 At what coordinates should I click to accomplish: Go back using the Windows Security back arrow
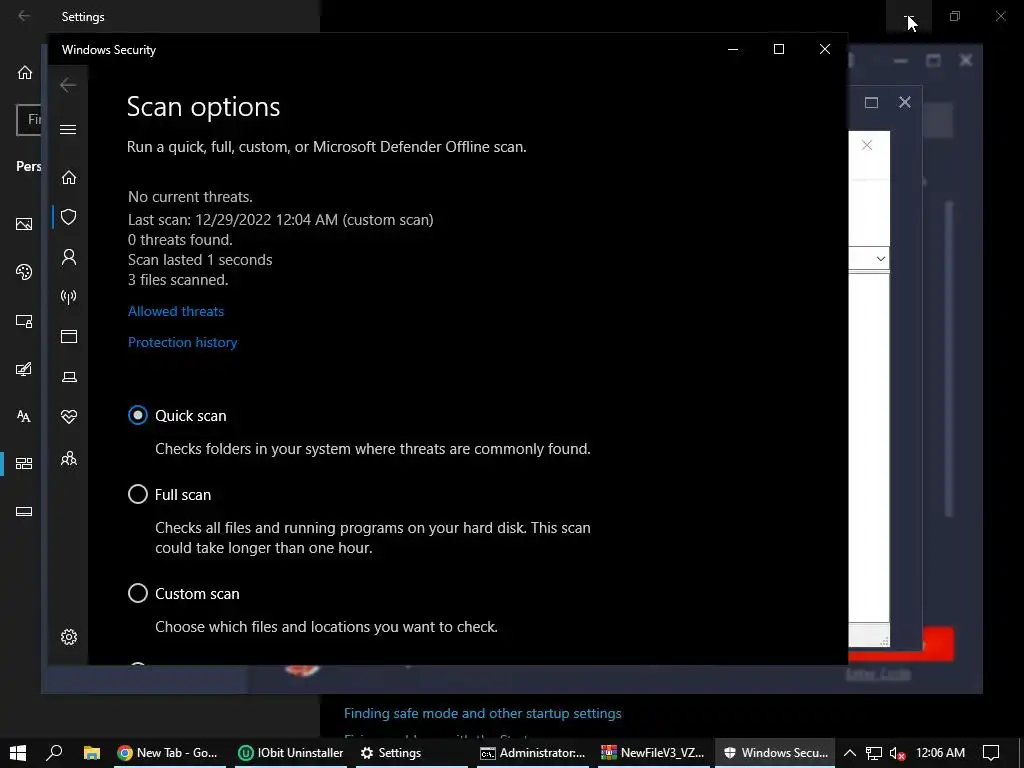[68, 85]
